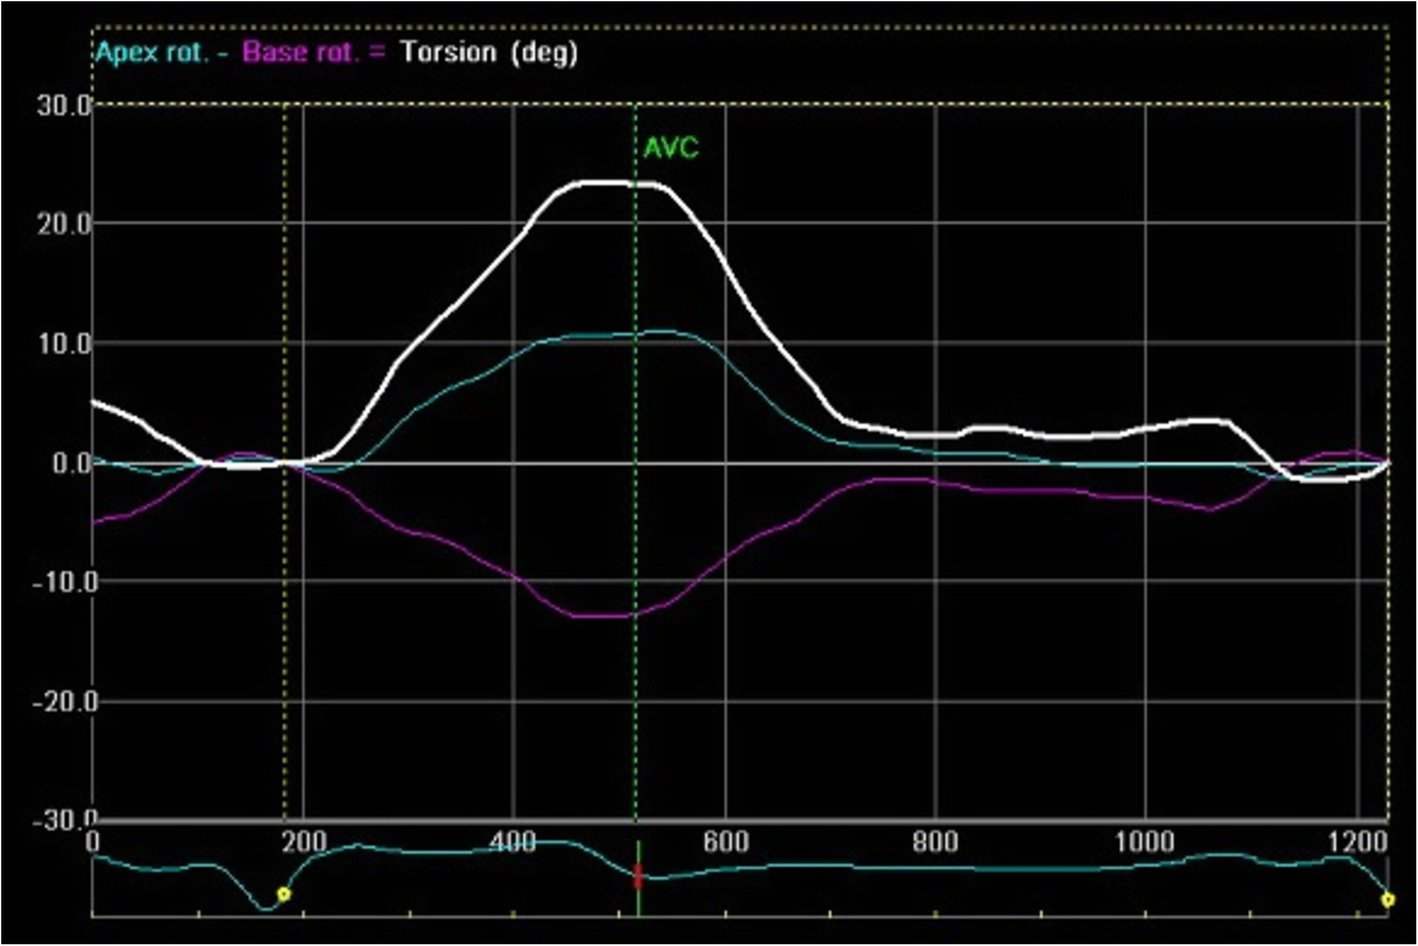Click the 'Torsion (deg)' legend label
Screen dimensions: 1418x946
pos(488,52)
